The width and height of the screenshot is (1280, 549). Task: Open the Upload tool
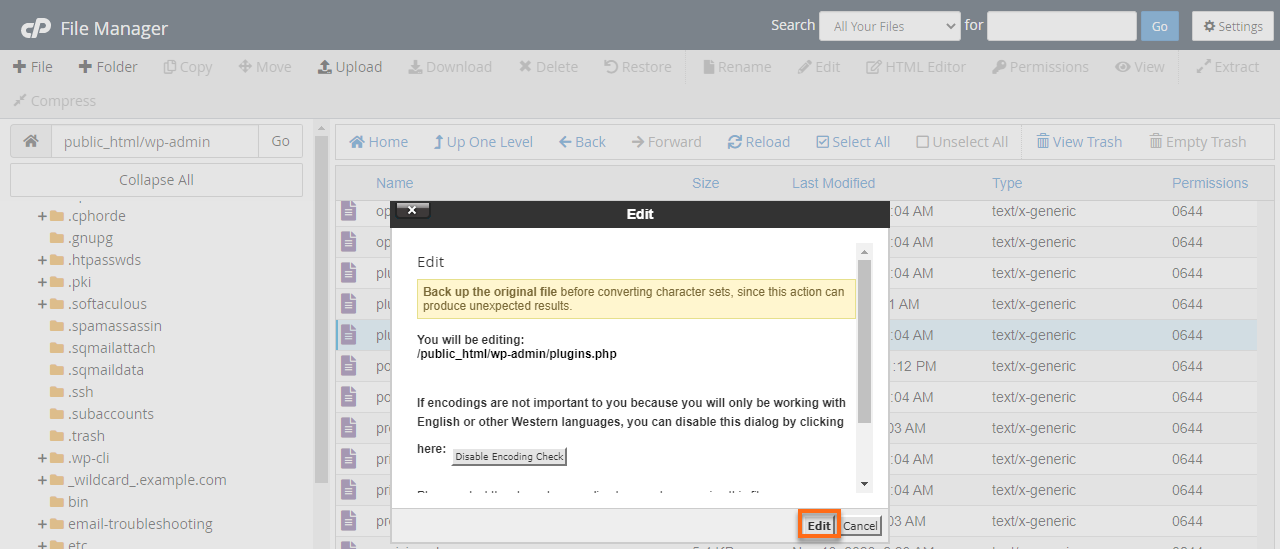point(350,67)
